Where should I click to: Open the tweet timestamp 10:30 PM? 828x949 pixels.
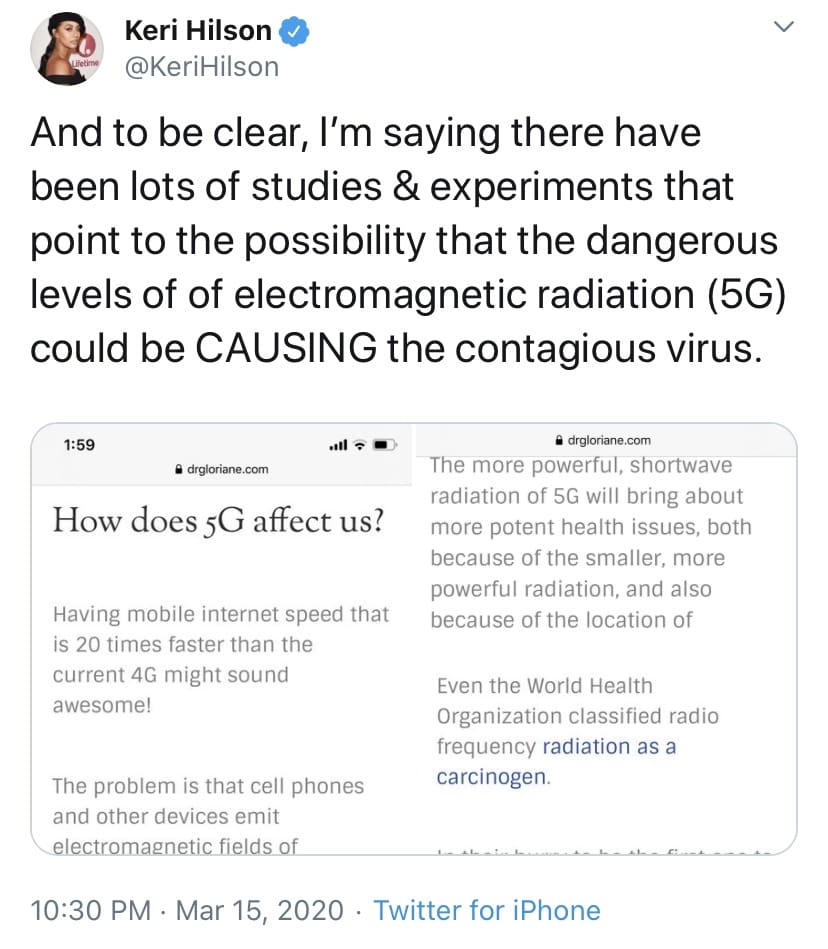[90, 910]
